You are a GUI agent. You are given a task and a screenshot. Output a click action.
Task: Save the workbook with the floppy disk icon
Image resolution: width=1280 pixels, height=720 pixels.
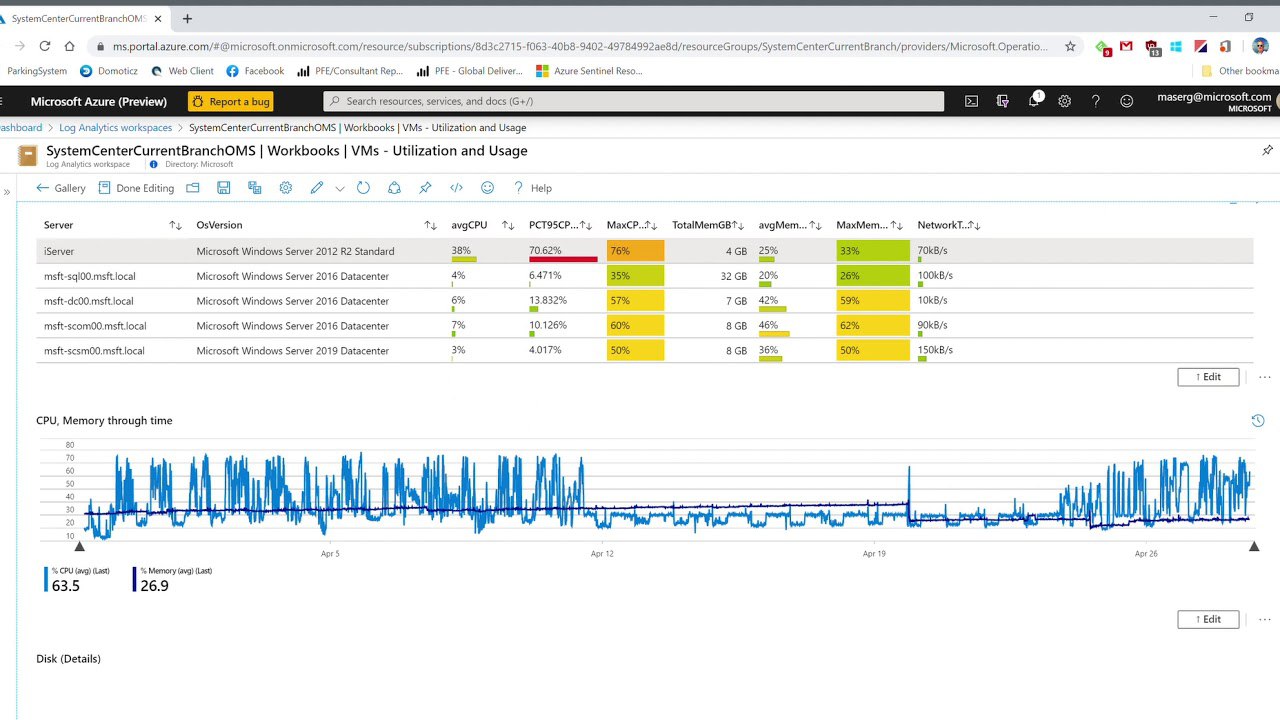click(x=223, y=188)
